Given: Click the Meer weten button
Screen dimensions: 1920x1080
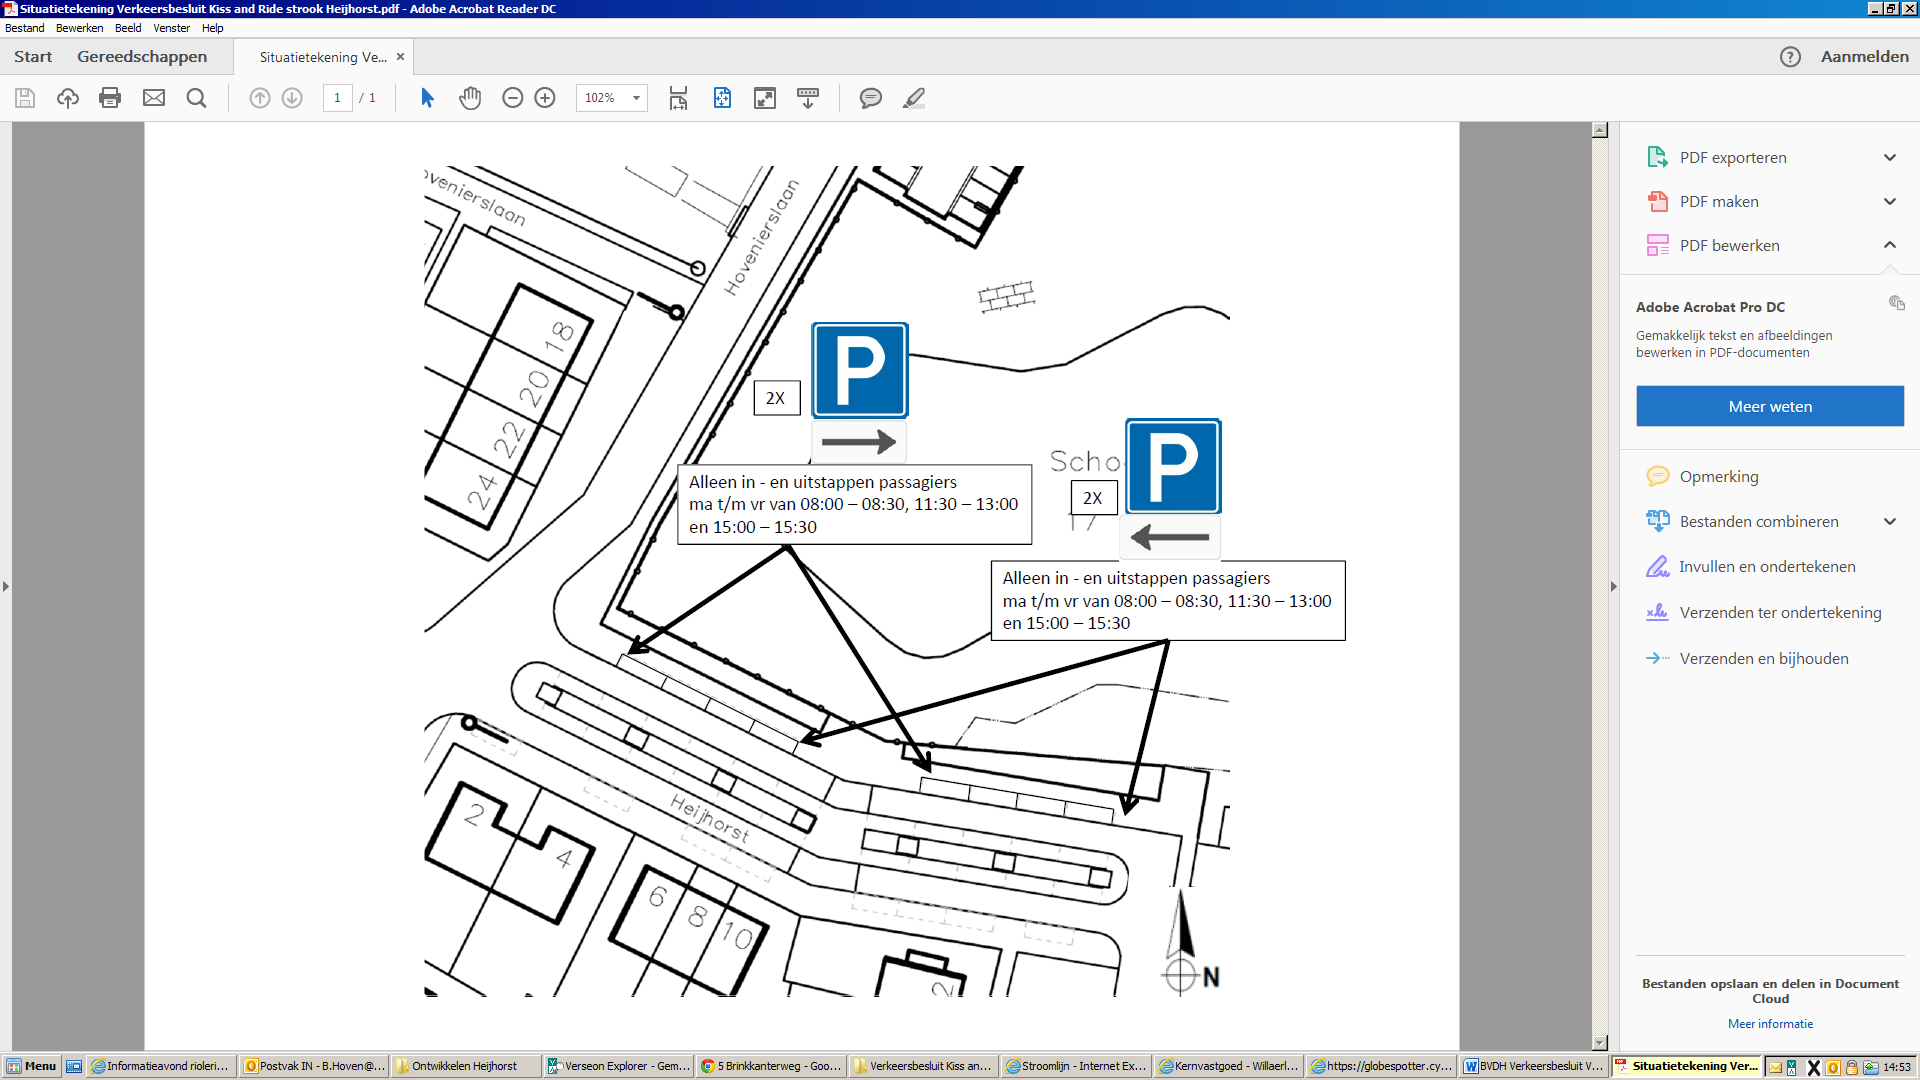Looking at the screenshot, I should (1769, 407).
